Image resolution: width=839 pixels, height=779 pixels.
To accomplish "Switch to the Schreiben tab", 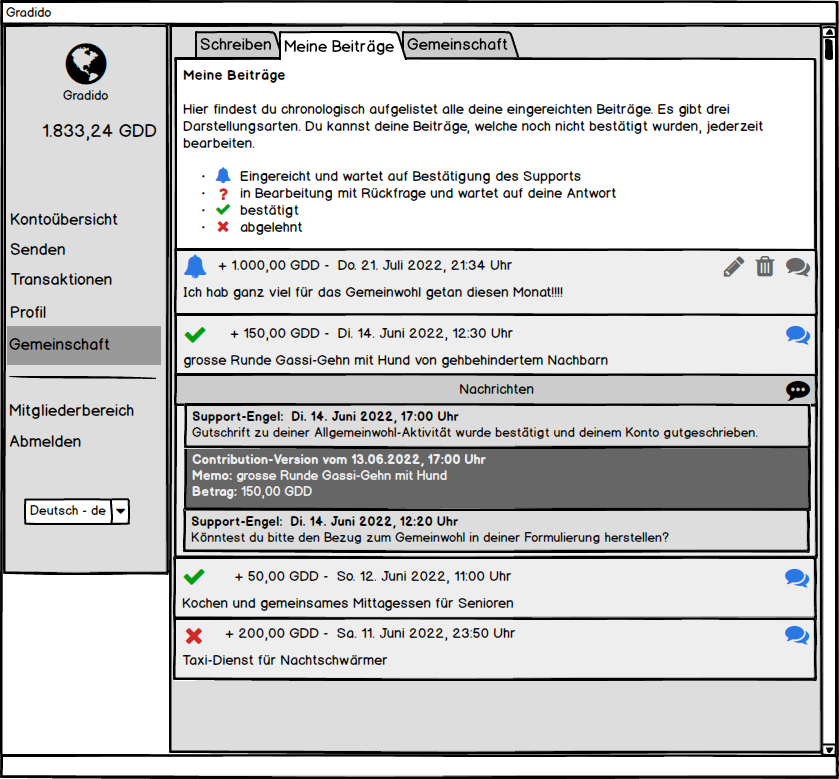I will coord(235,45).
